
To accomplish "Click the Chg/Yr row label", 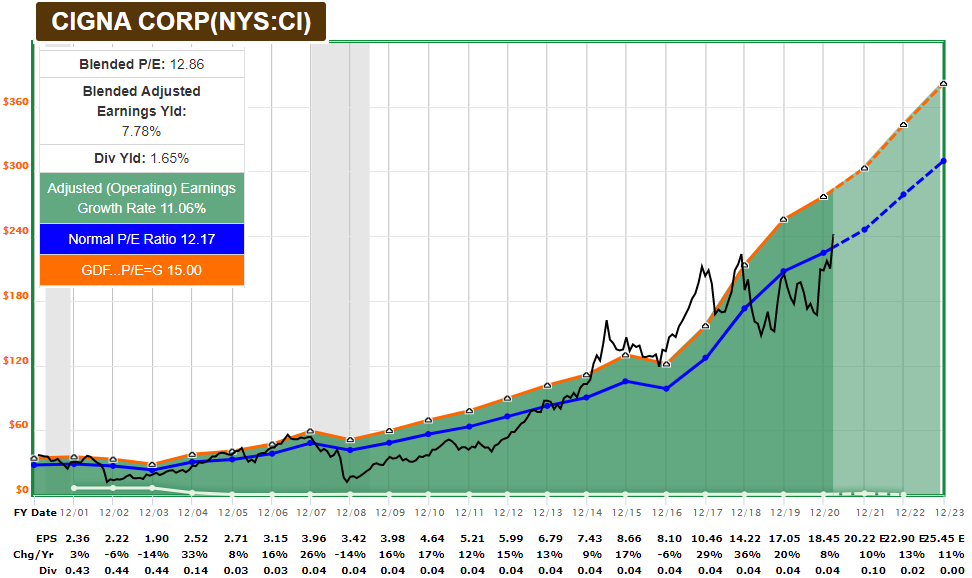I will tap(35, 554).
